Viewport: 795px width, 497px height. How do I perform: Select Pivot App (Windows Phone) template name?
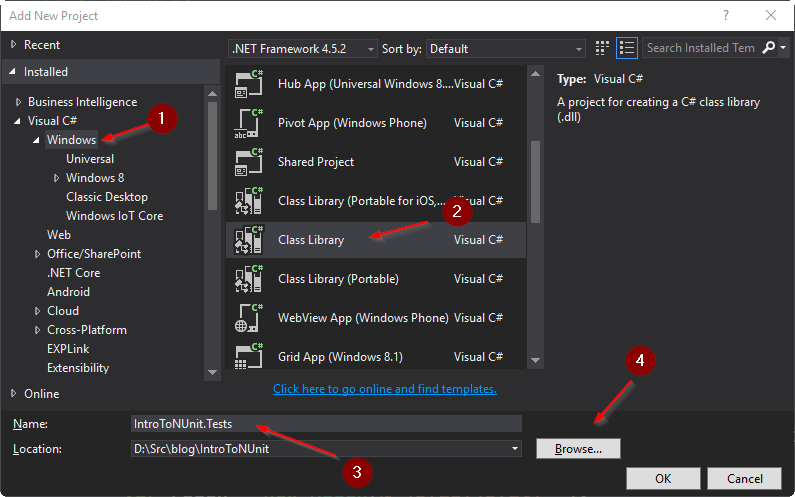tap(352, 123)
